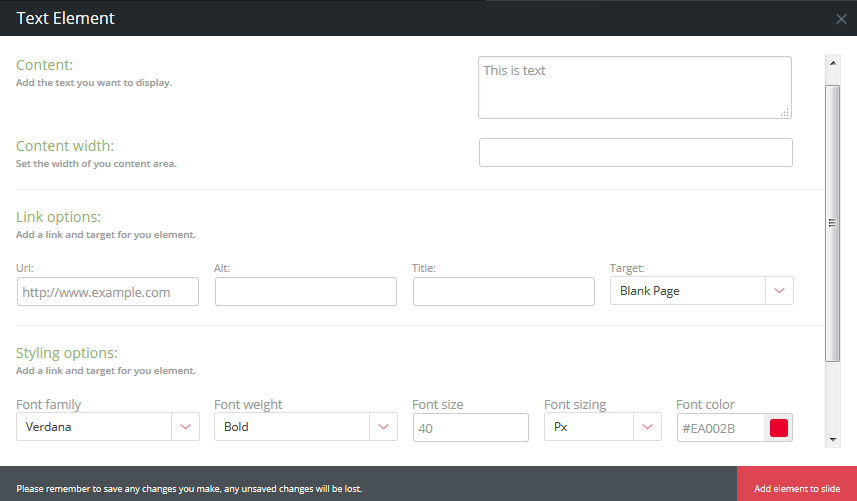Click the scrollbar down arrow
This screenshot has height=501, width=857.
pos(832,439)
